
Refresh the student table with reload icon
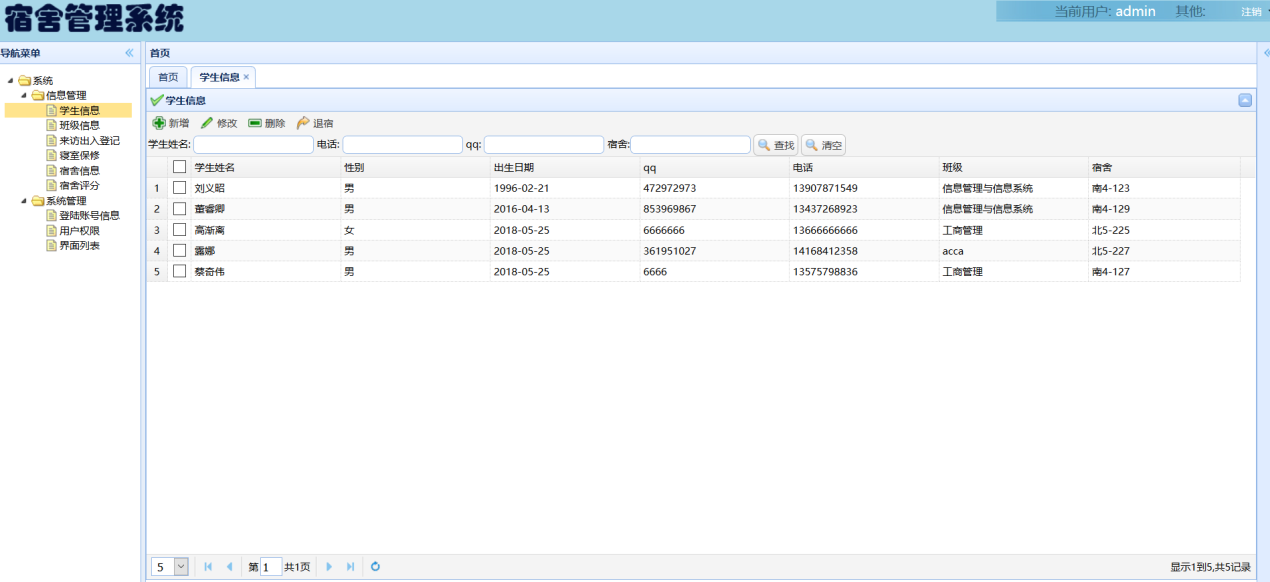pyautogui.click(x=375, y=567)
